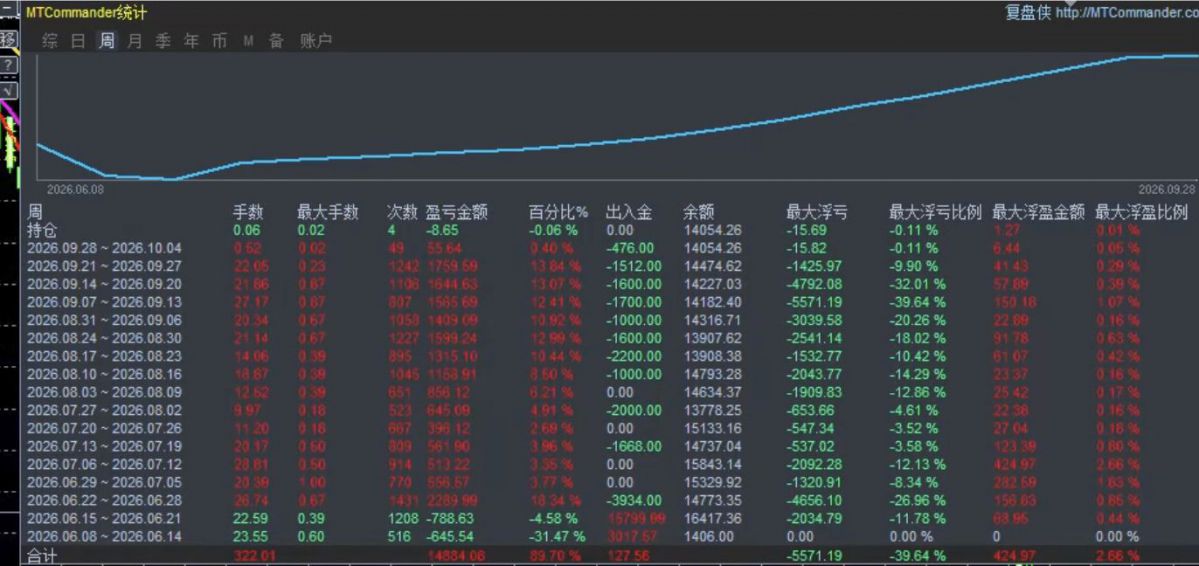Open the http://MTCommander.co link
Screen dimensions: 1199x566
click(1126, 12)
